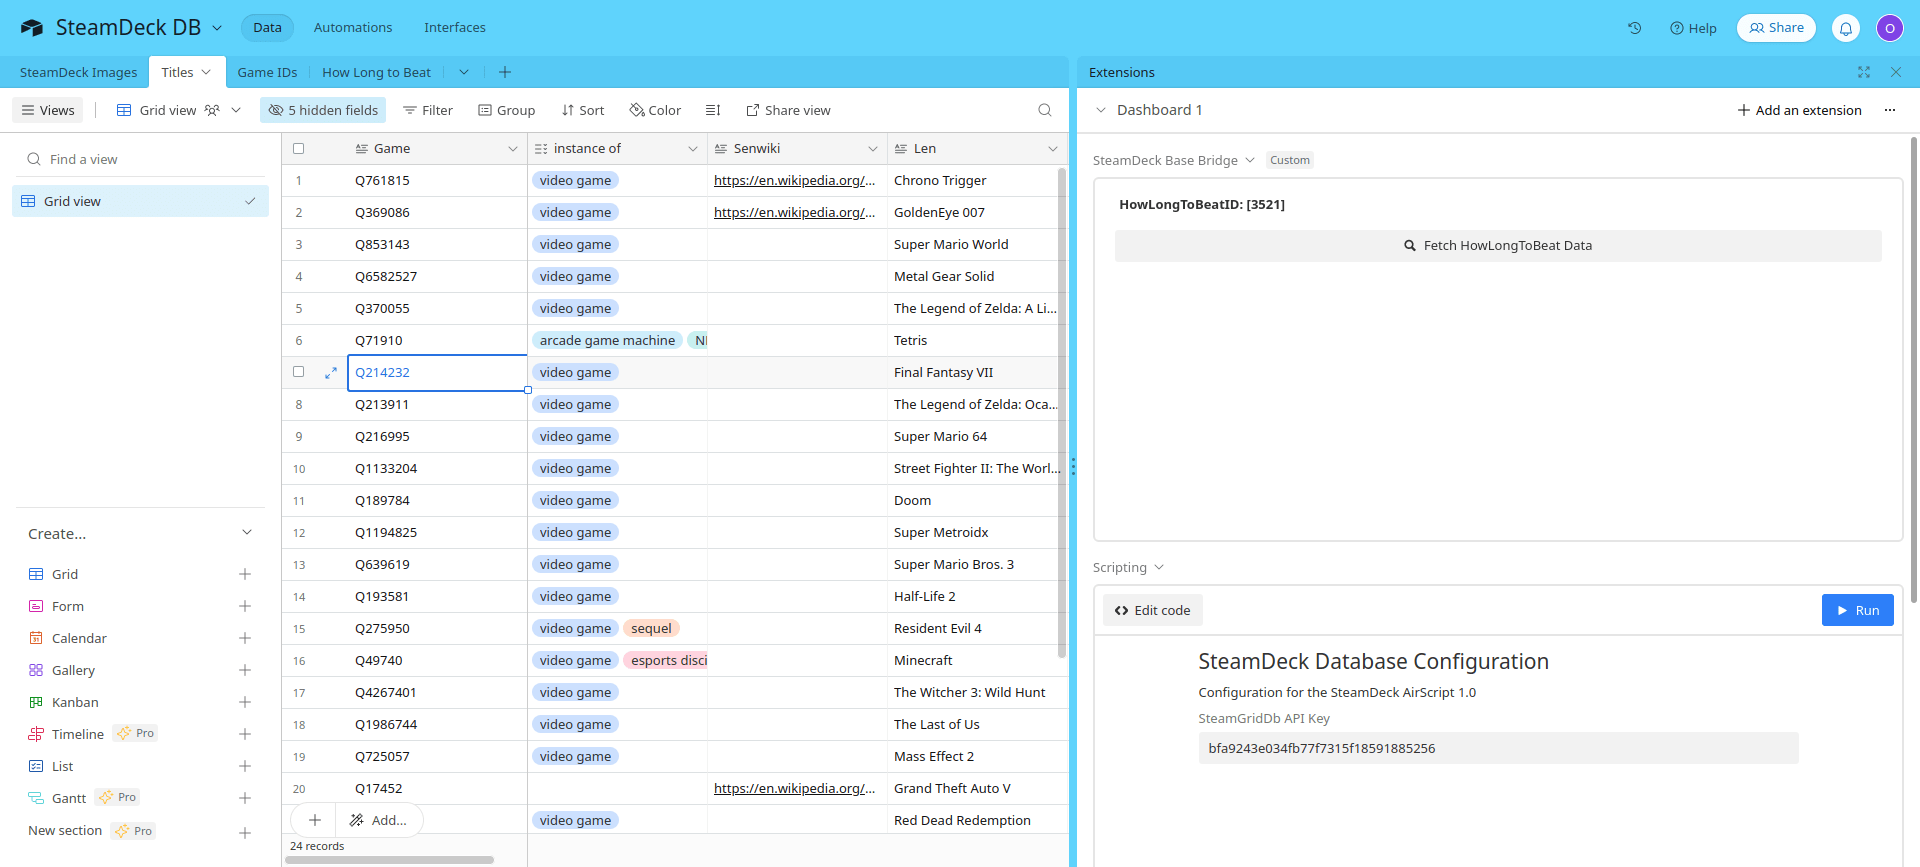Click SteamGridDb API Key input field

point(1498,748)
